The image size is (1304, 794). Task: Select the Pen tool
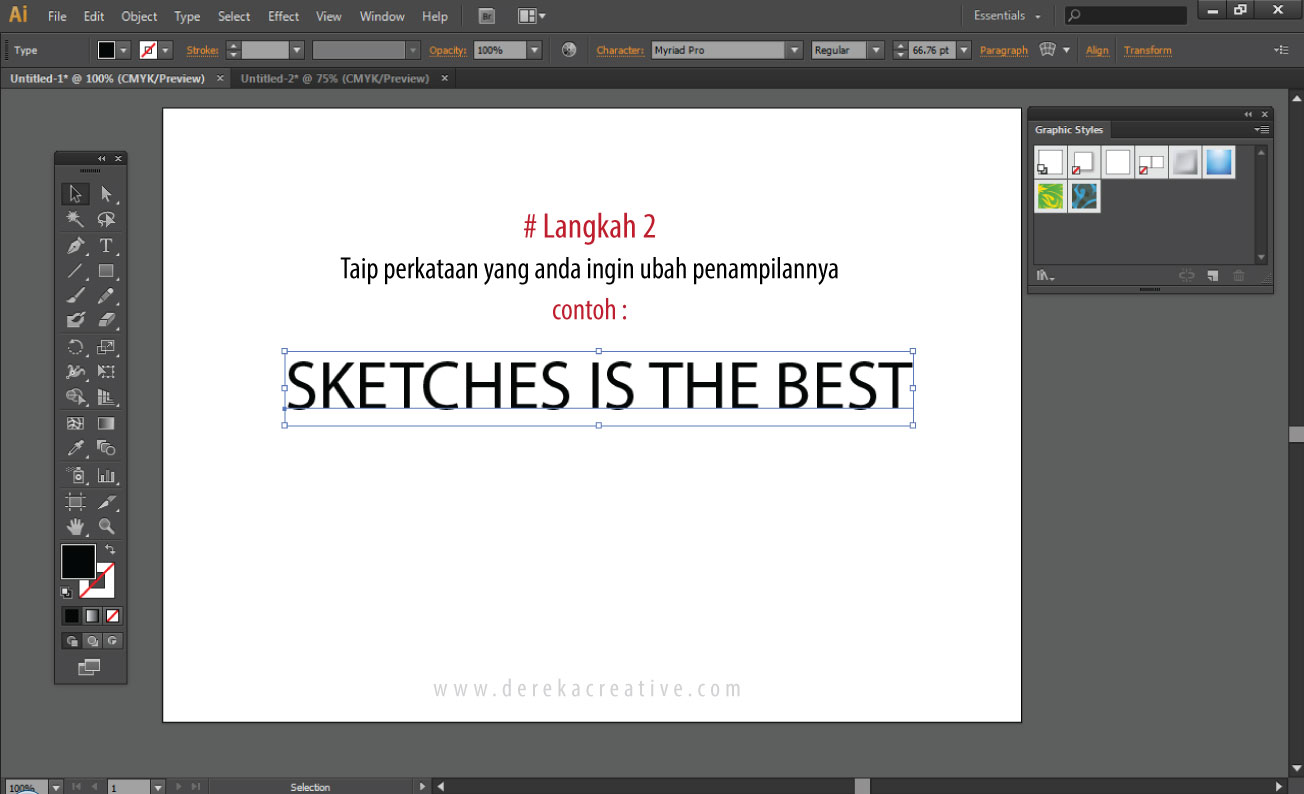point(75,246)
